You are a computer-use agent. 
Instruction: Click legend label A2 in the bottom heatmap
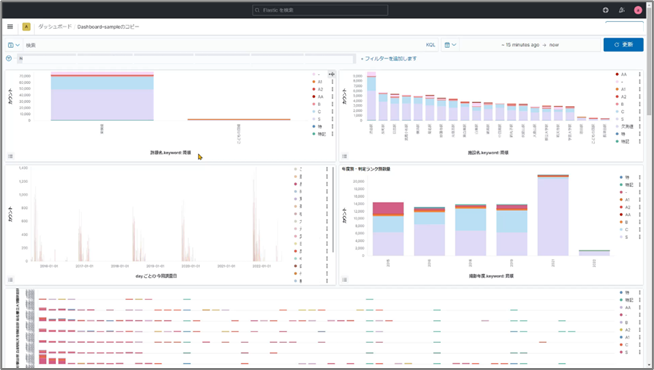tap(627, 330)
